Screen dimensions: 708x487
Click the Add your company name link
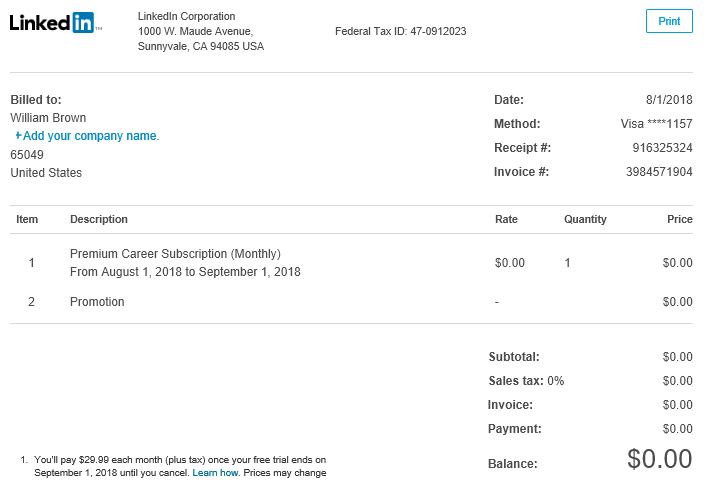click(x=87, y=136)
